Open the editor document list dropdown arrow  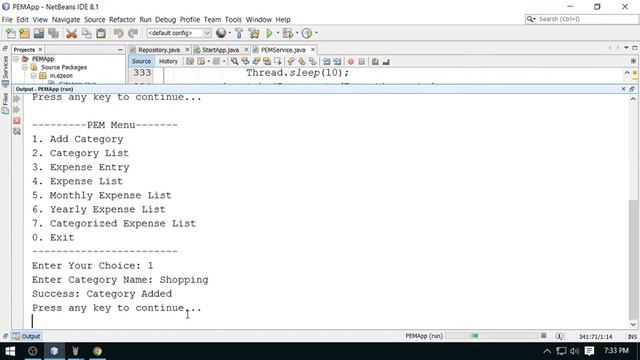point(627,48)
